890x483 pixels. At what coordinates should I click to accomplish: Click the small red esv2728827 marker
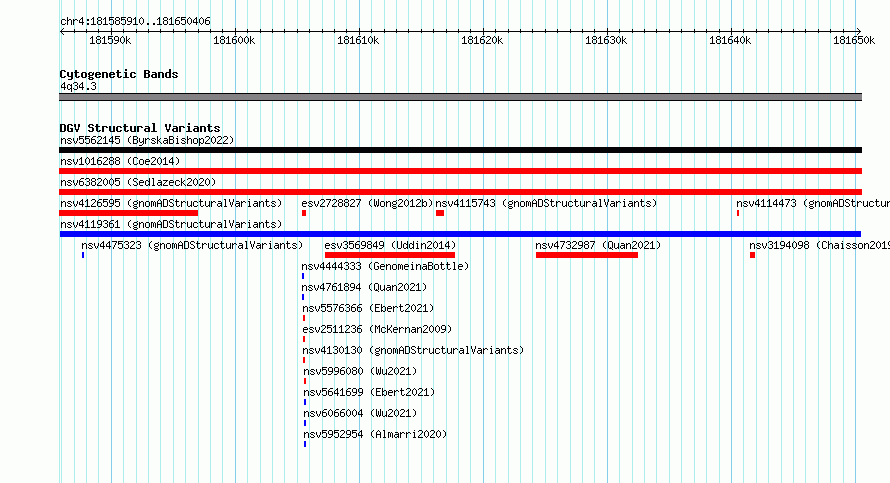coord(304,213)
